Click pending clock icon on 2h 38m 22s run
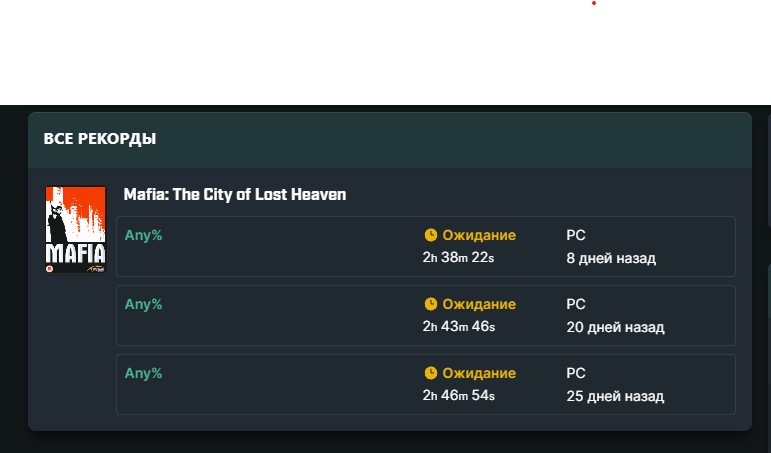 [x=431, y=235]
